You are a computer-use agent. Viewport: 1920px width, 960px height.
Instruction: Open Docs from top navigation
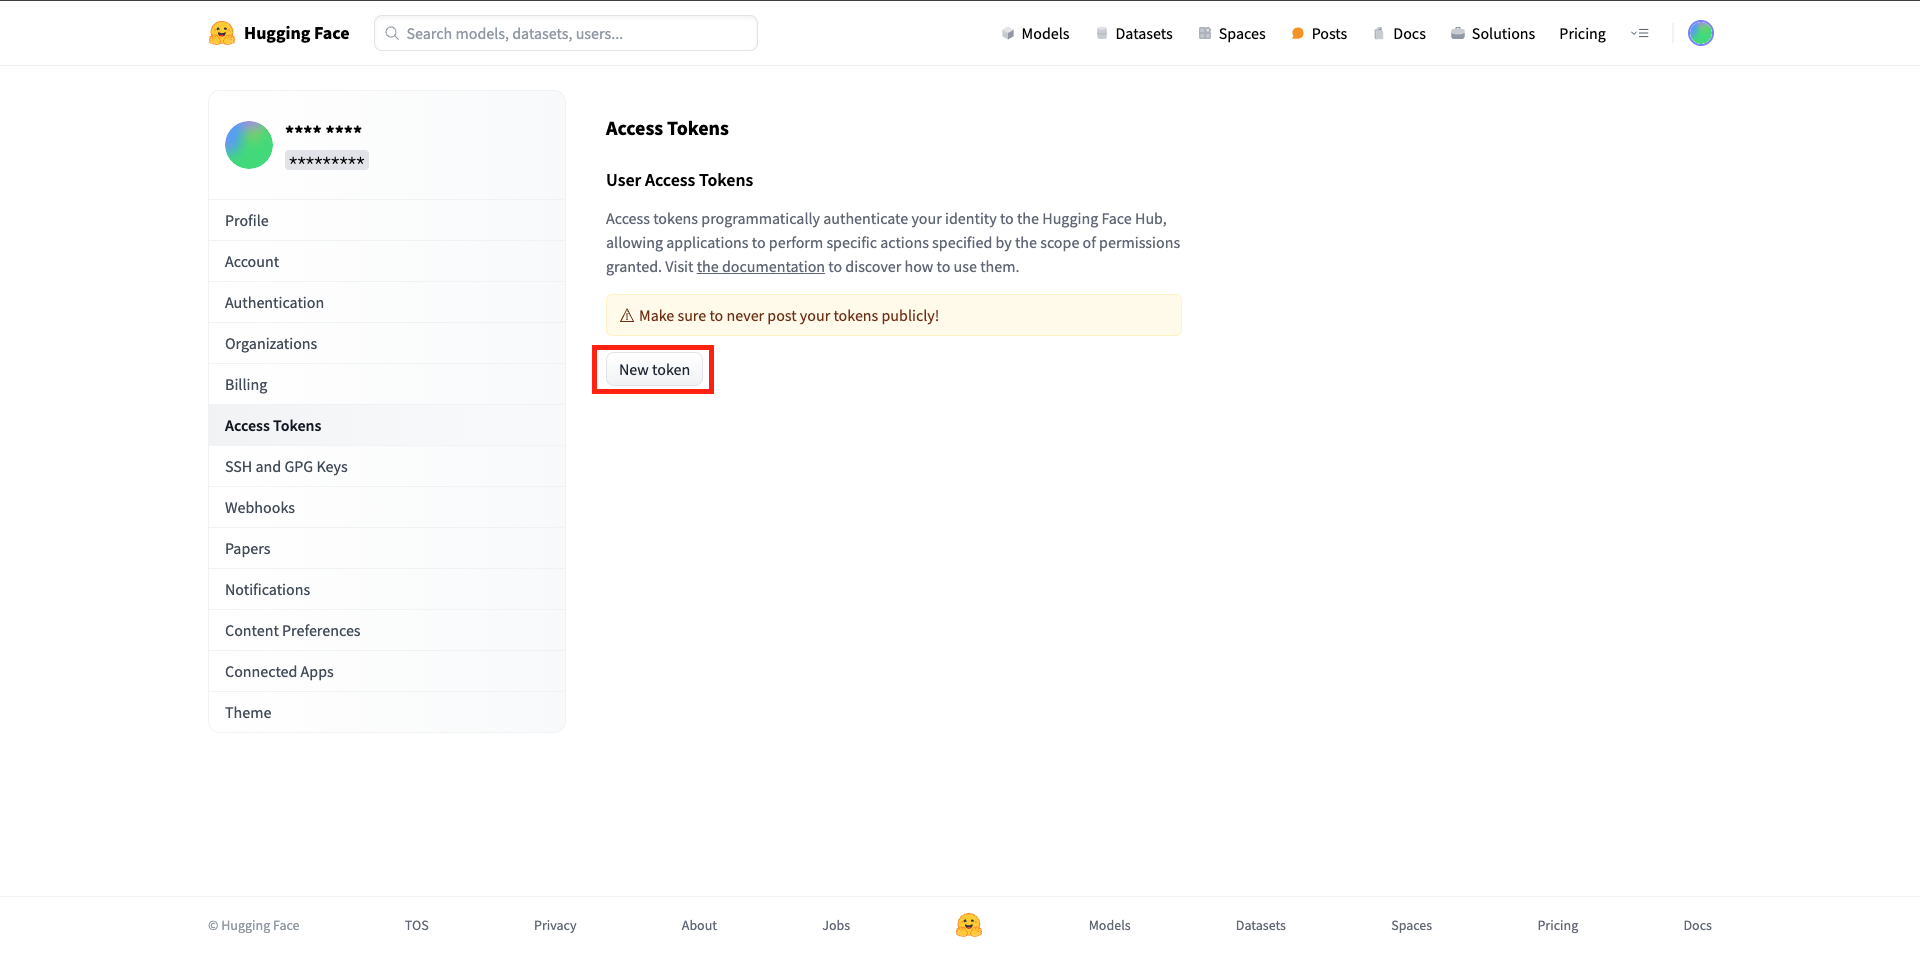(x=1399, y=33)
